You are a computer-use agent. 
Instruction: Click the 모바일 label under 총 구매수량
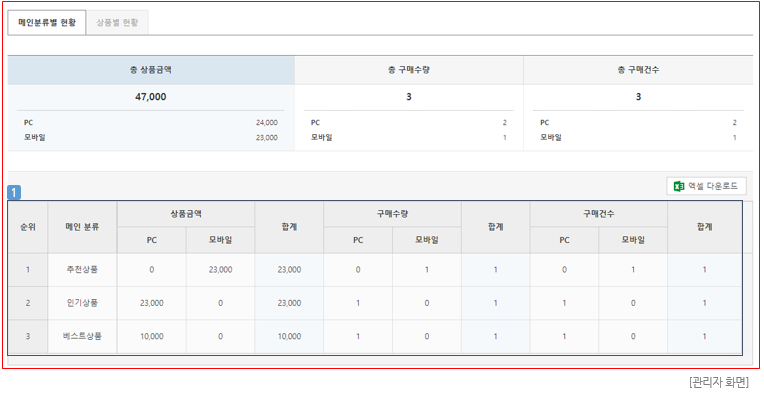pos(322,138)
